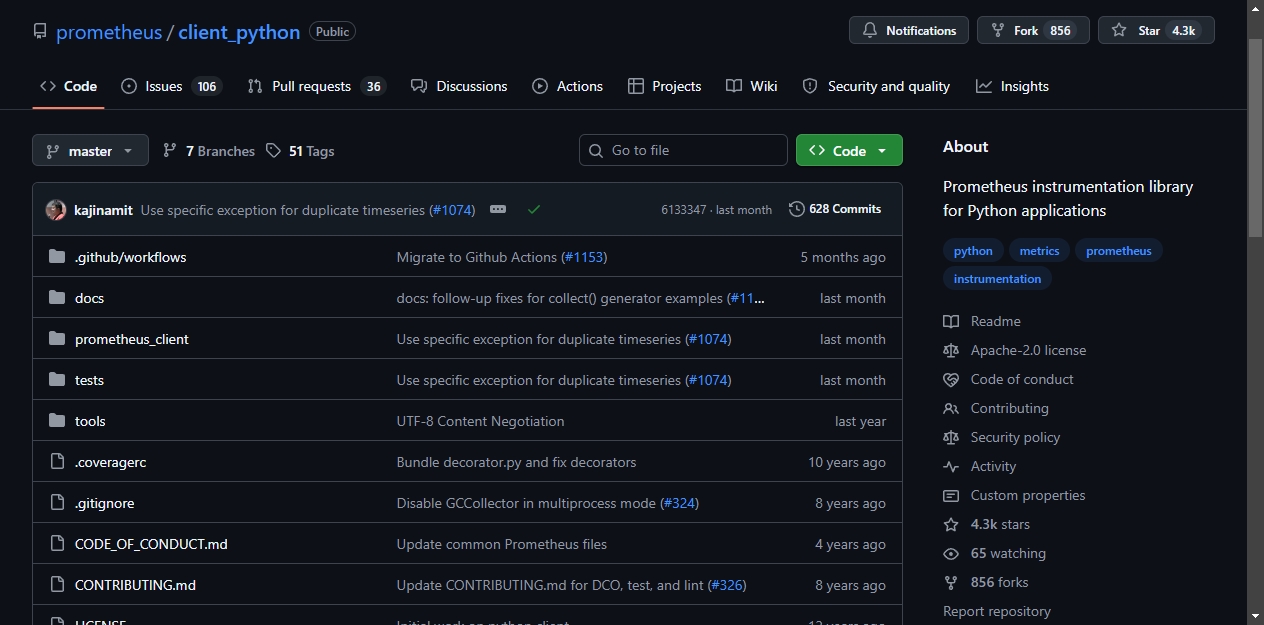The width and height of the screenshot is (1264, 625).
Task: Open the Activity link
Action: pos(980,466)
